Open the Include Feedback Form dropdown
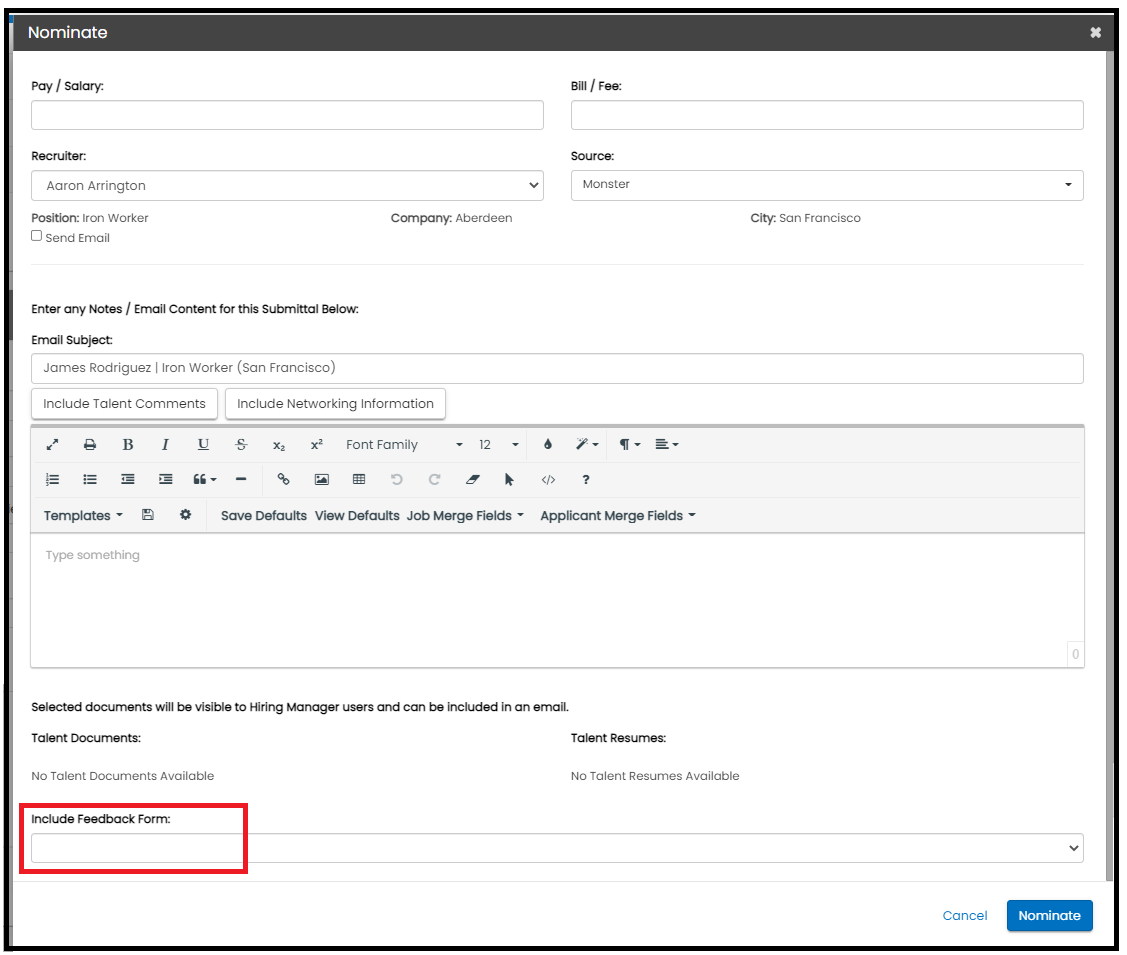The height and width of the screenshot is (955, 1127). [x=557, y=849]
